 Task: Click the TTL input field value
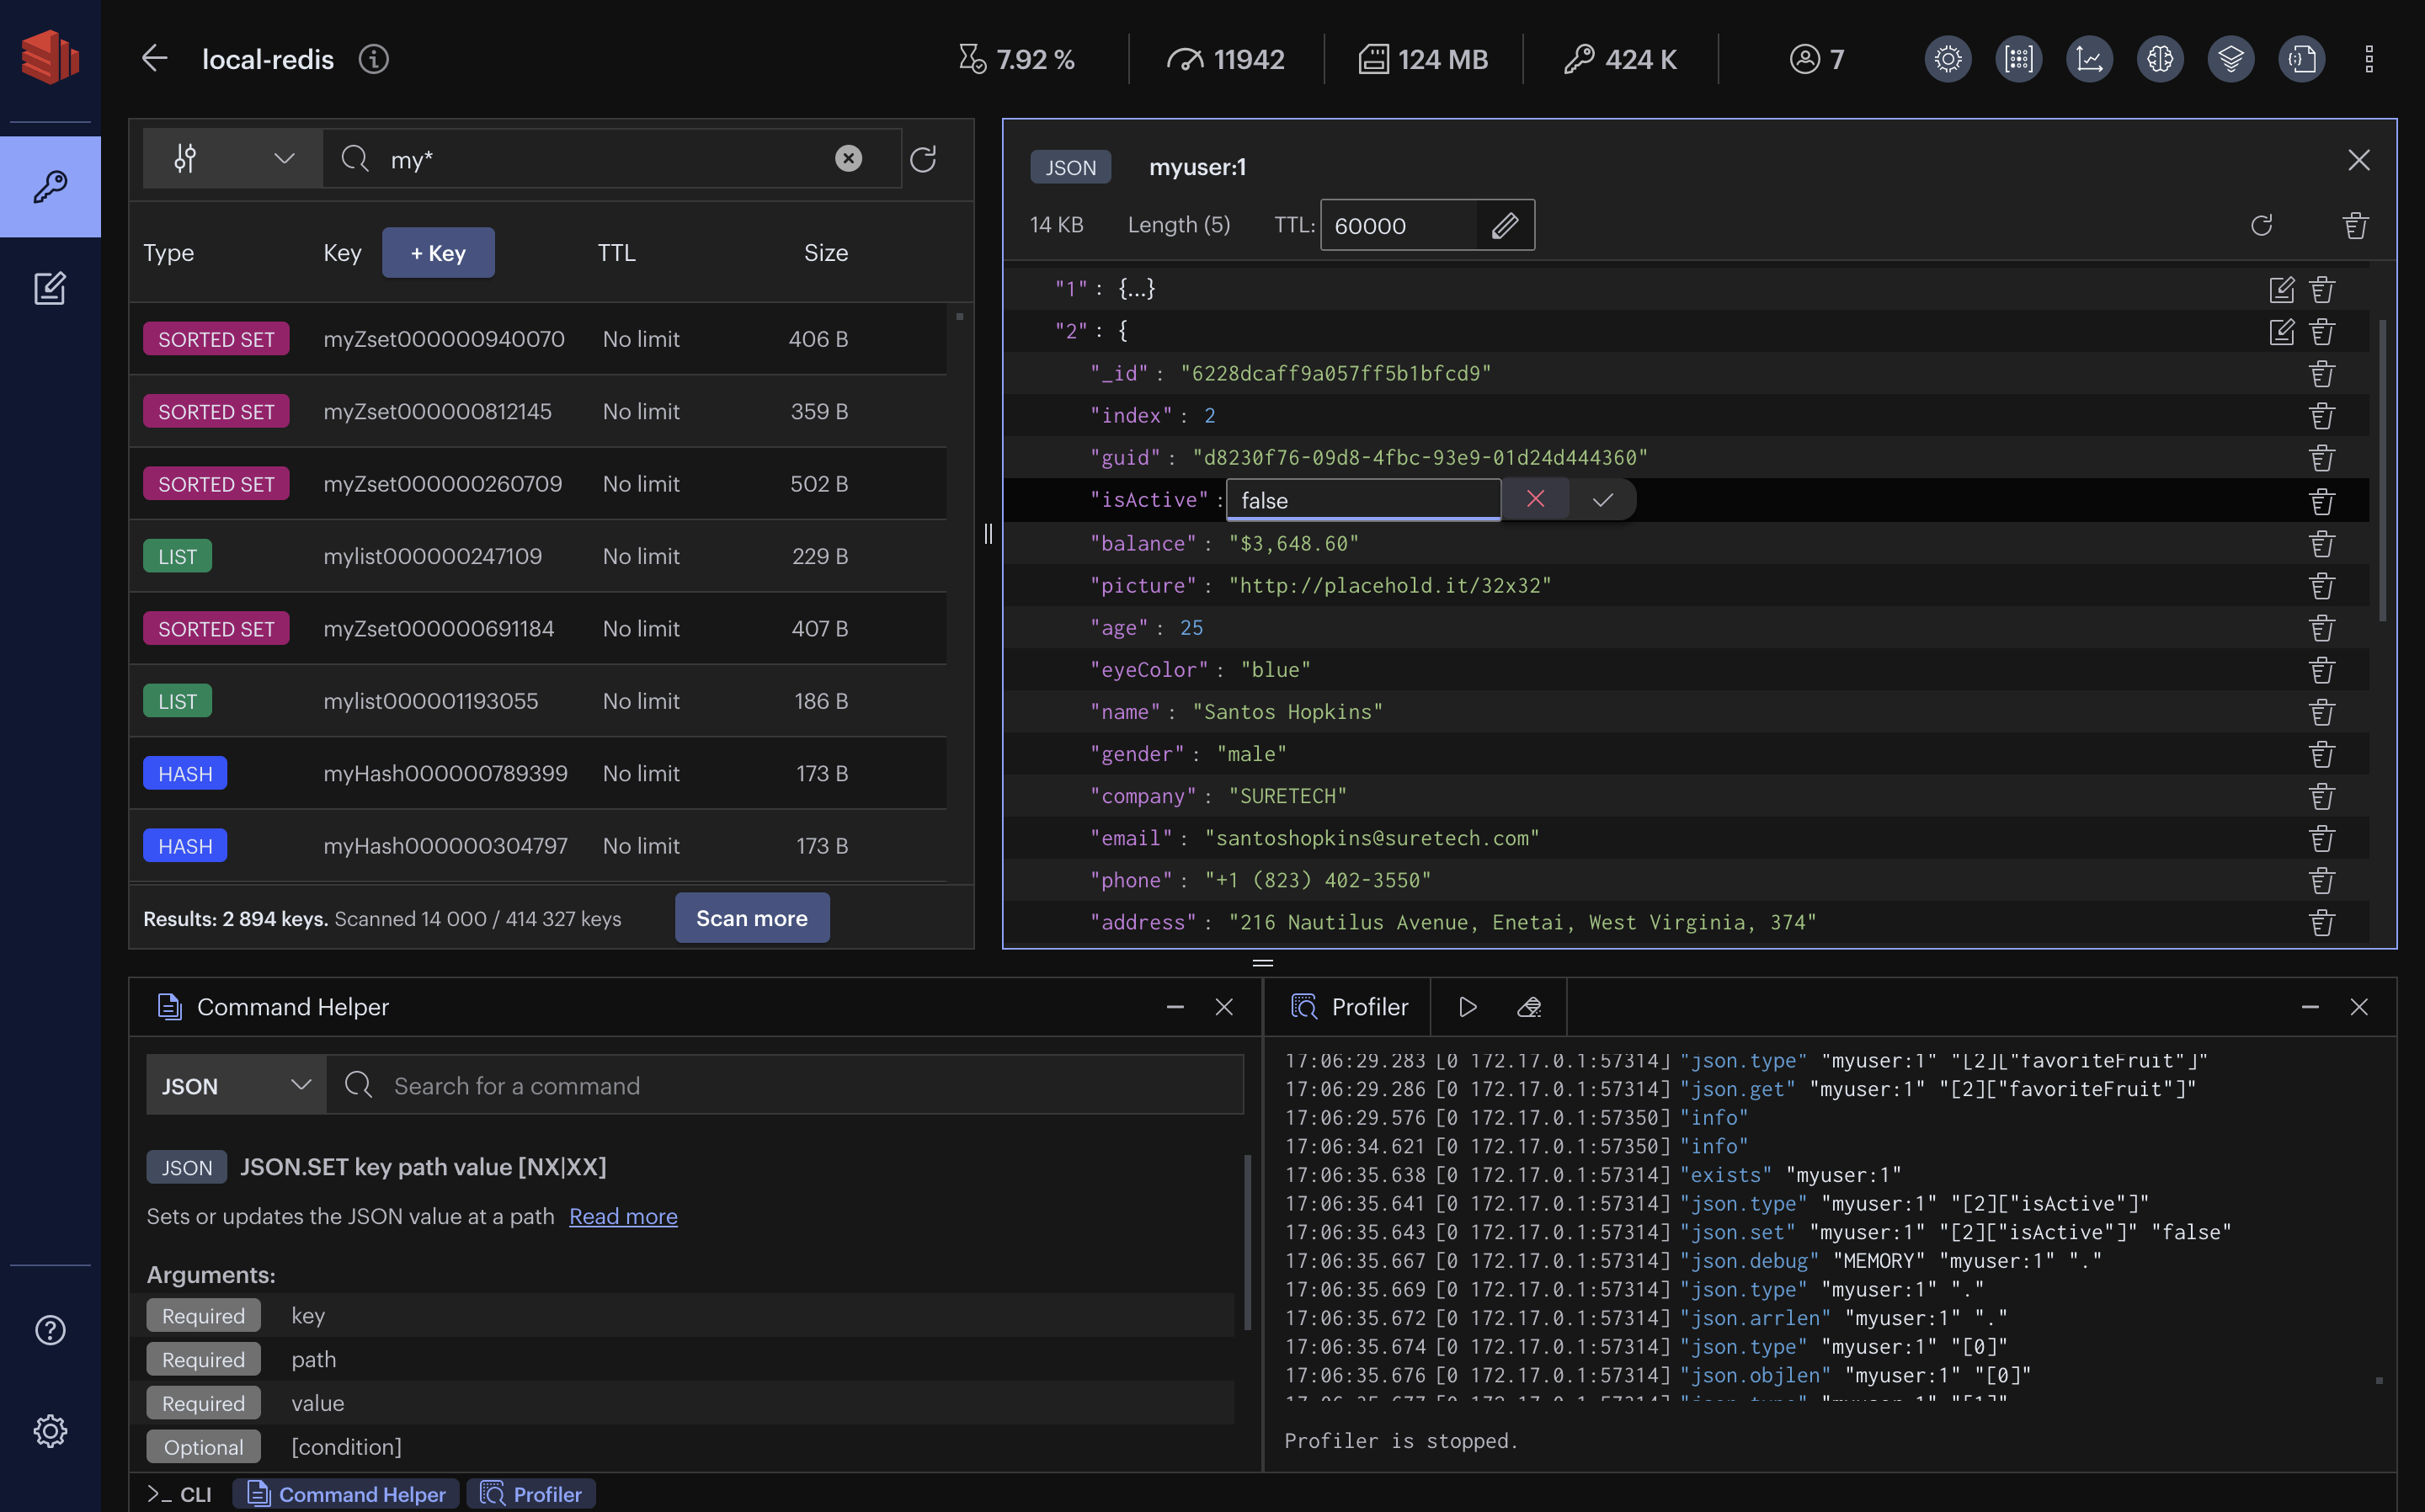[1395, 223]
